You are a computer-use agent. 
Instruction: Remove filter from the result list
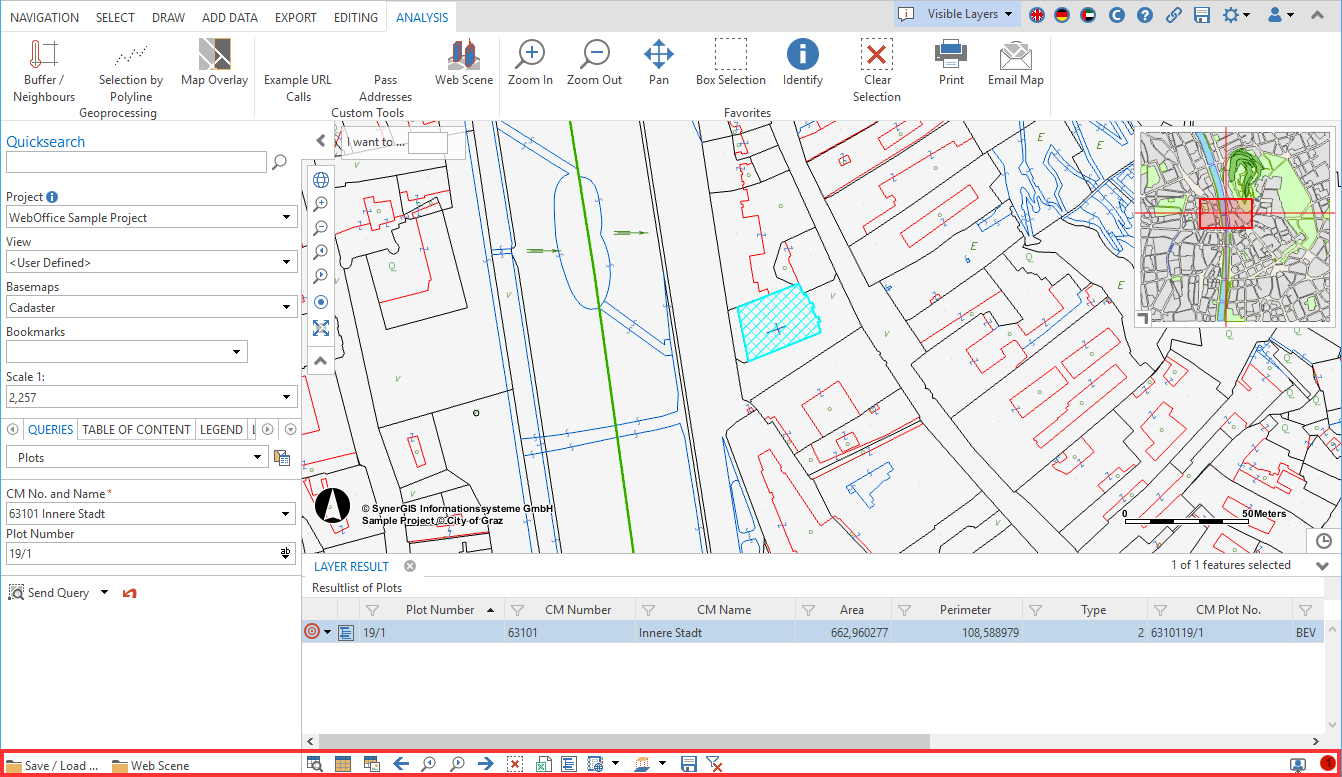716,763
